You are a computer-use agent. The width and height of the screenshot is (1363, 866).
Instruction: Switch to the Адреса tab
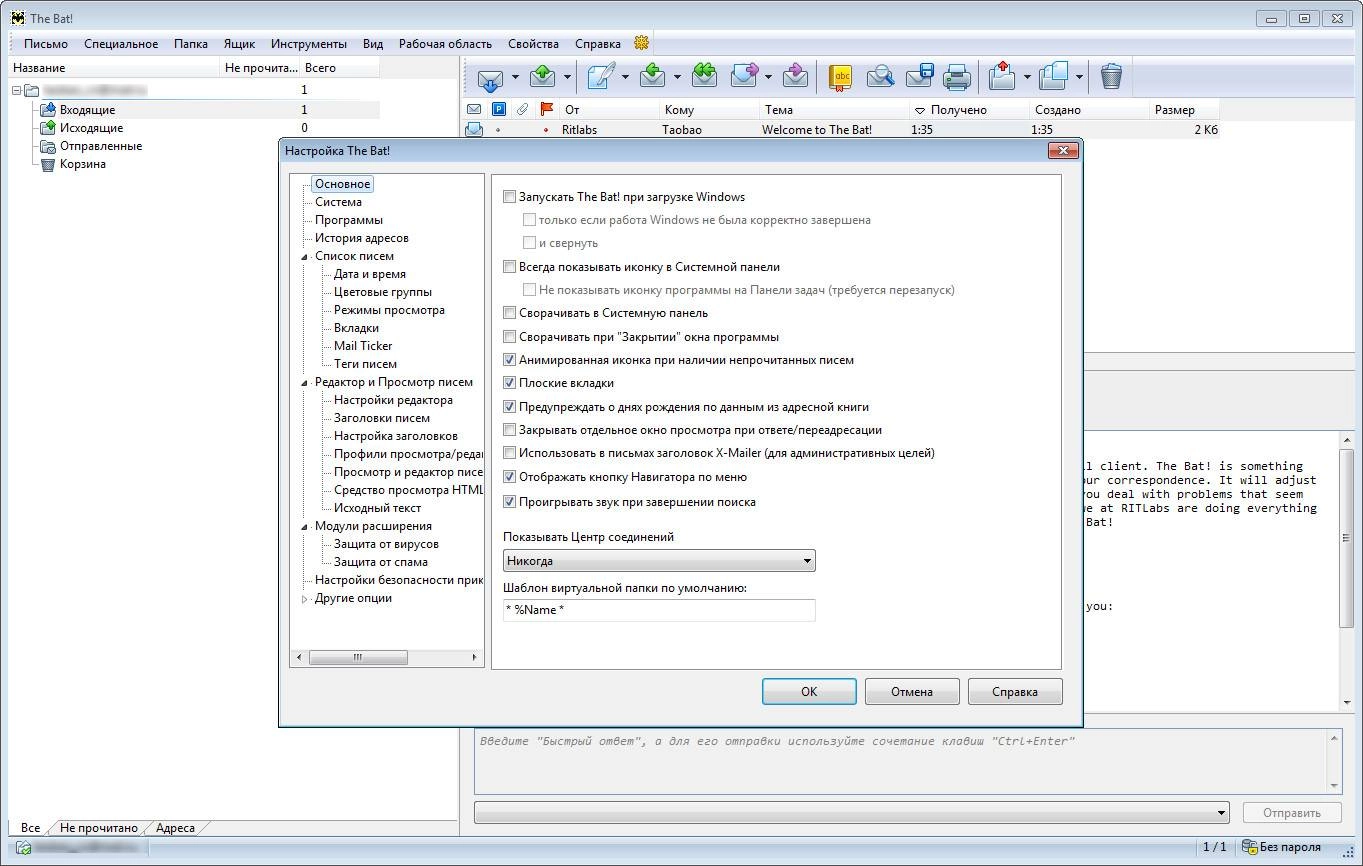[x=175, y=827]
